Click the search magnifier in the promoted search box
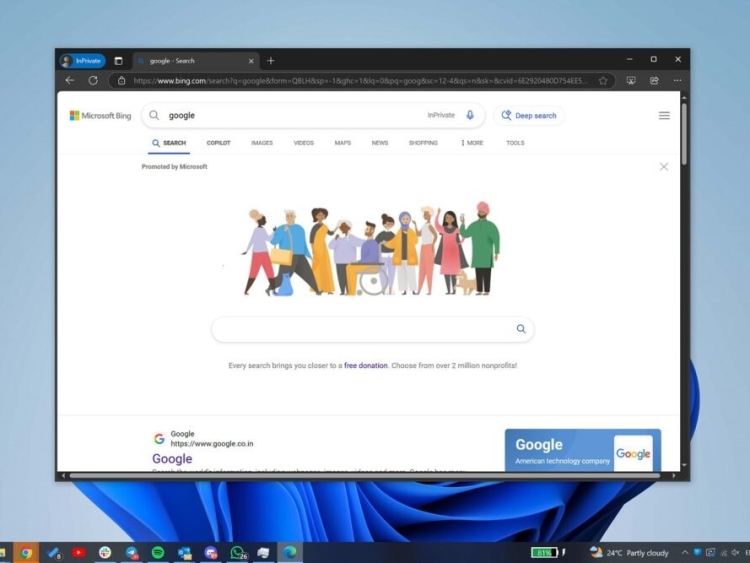 [521, 329]
